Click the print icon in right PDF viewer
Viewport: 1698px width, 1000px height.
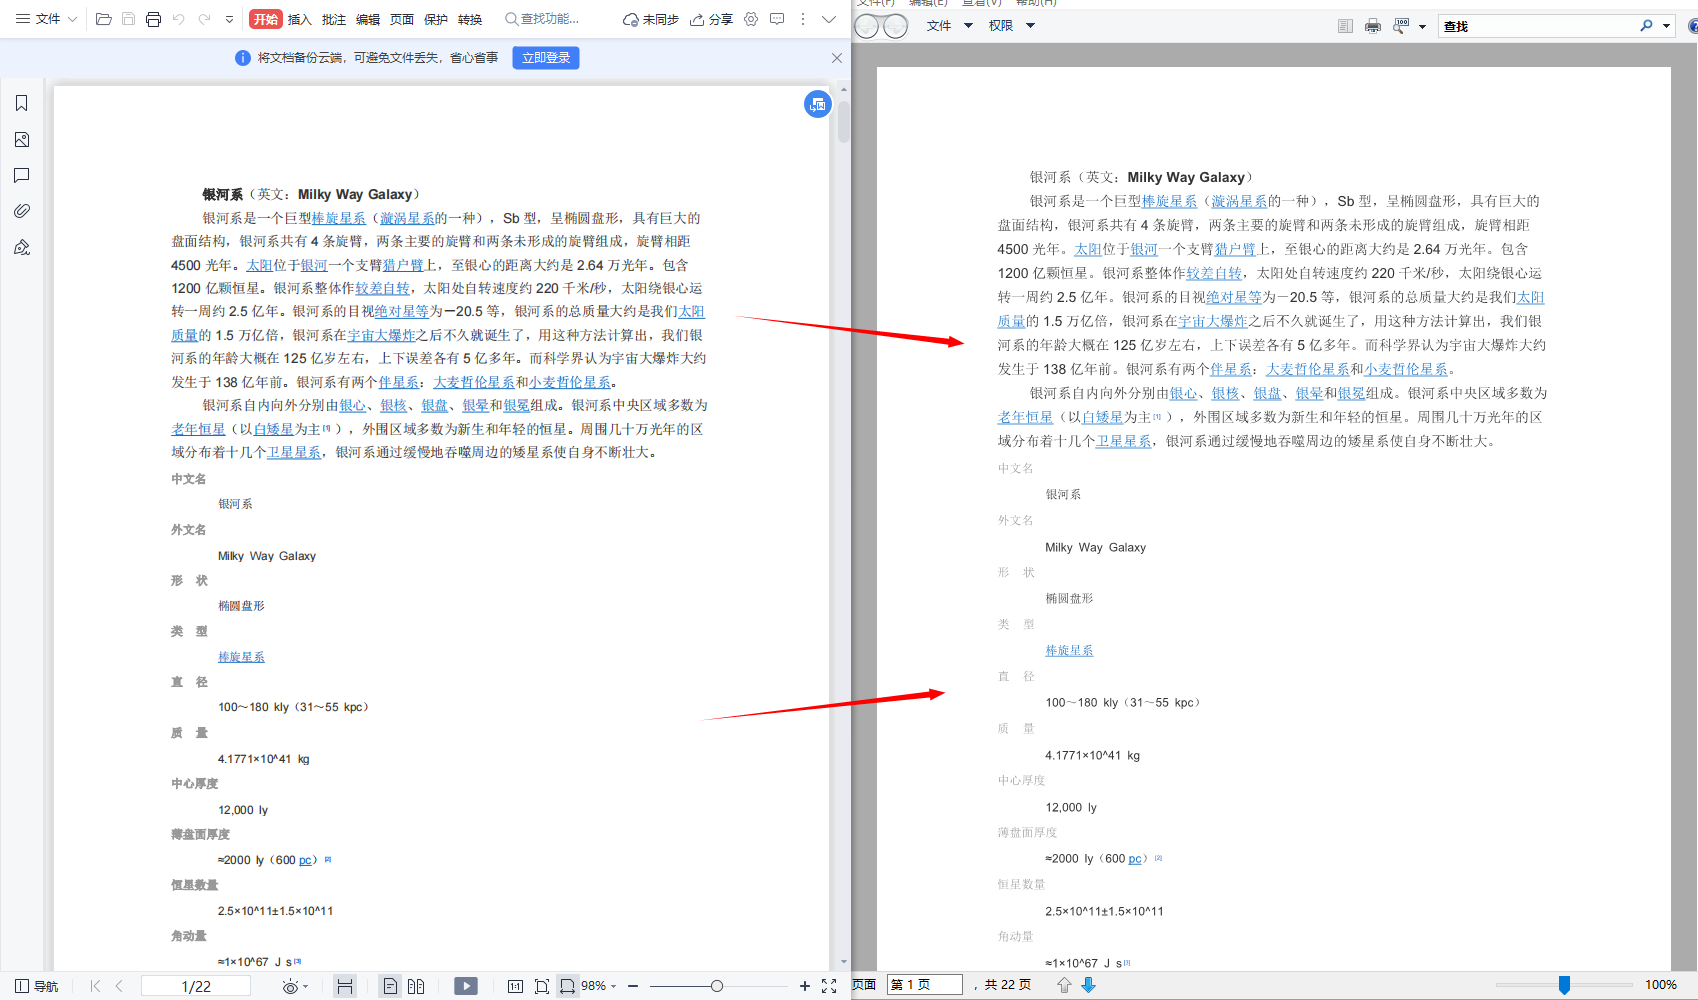1372,25
